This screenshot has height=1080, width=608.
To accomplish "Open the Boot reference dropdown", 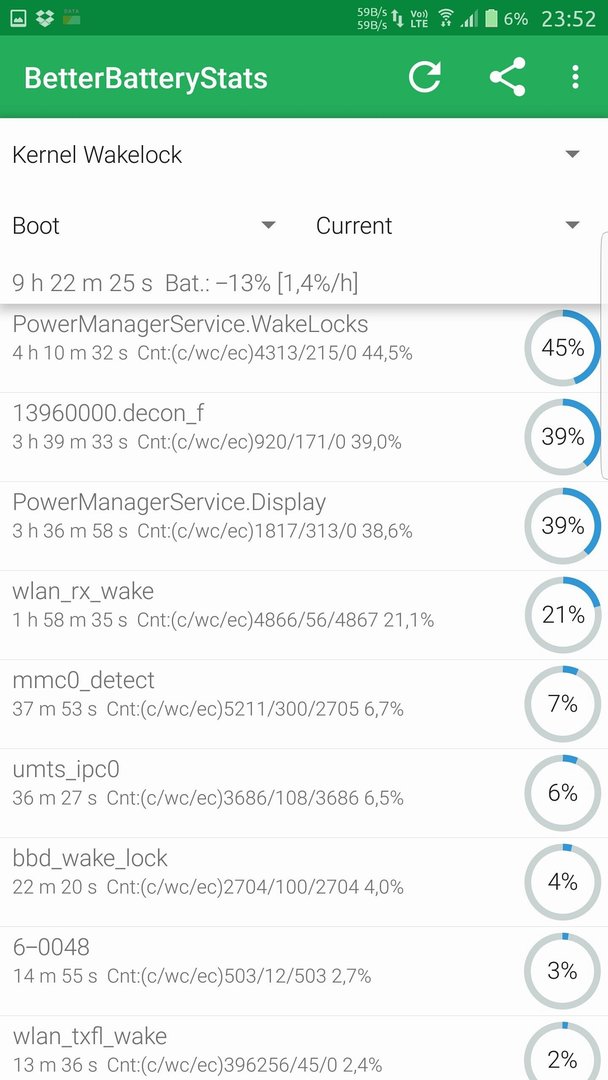I will (144, 225).
